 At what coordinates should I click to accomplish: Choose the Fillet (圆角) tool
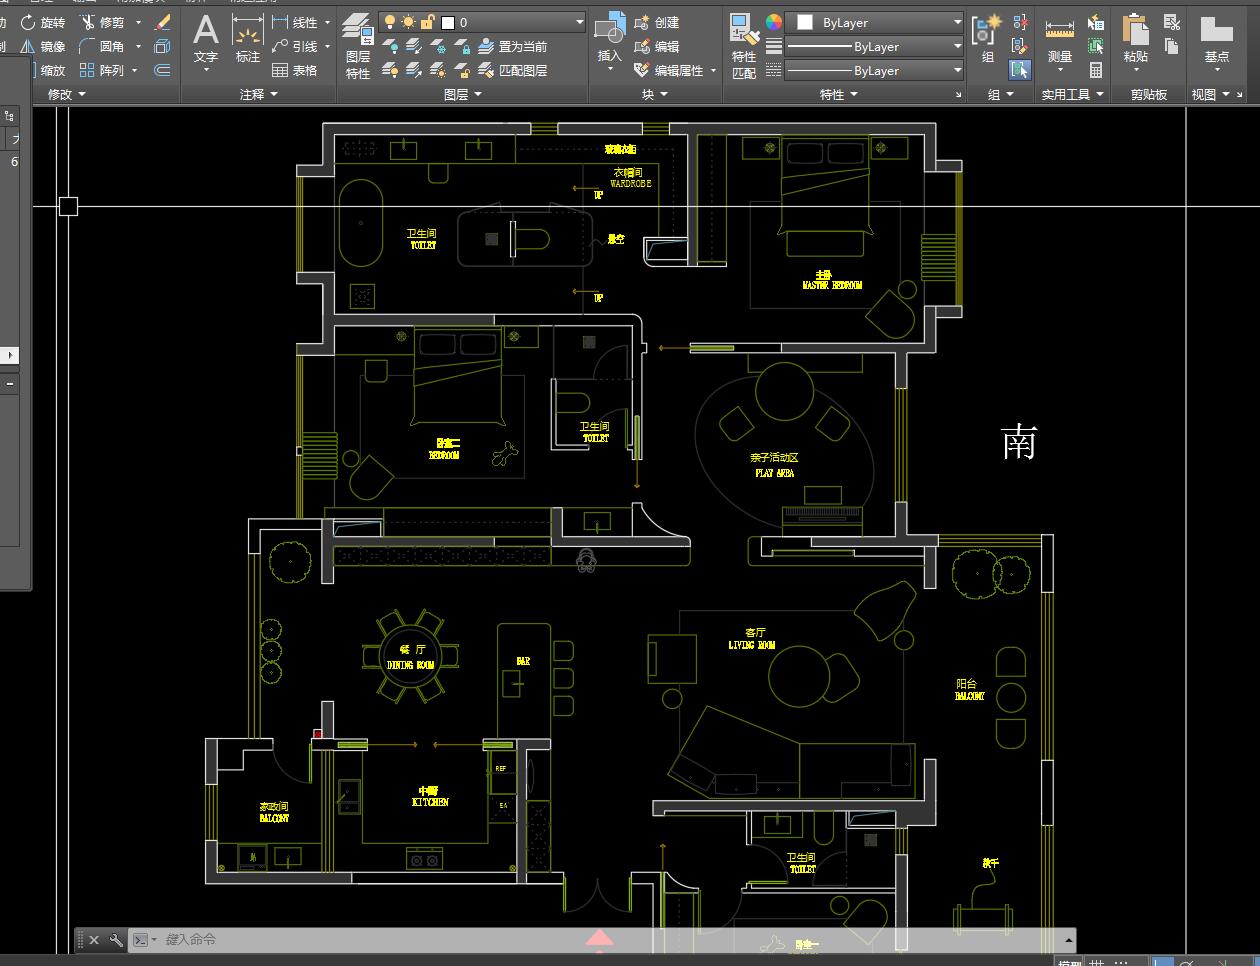102,46
